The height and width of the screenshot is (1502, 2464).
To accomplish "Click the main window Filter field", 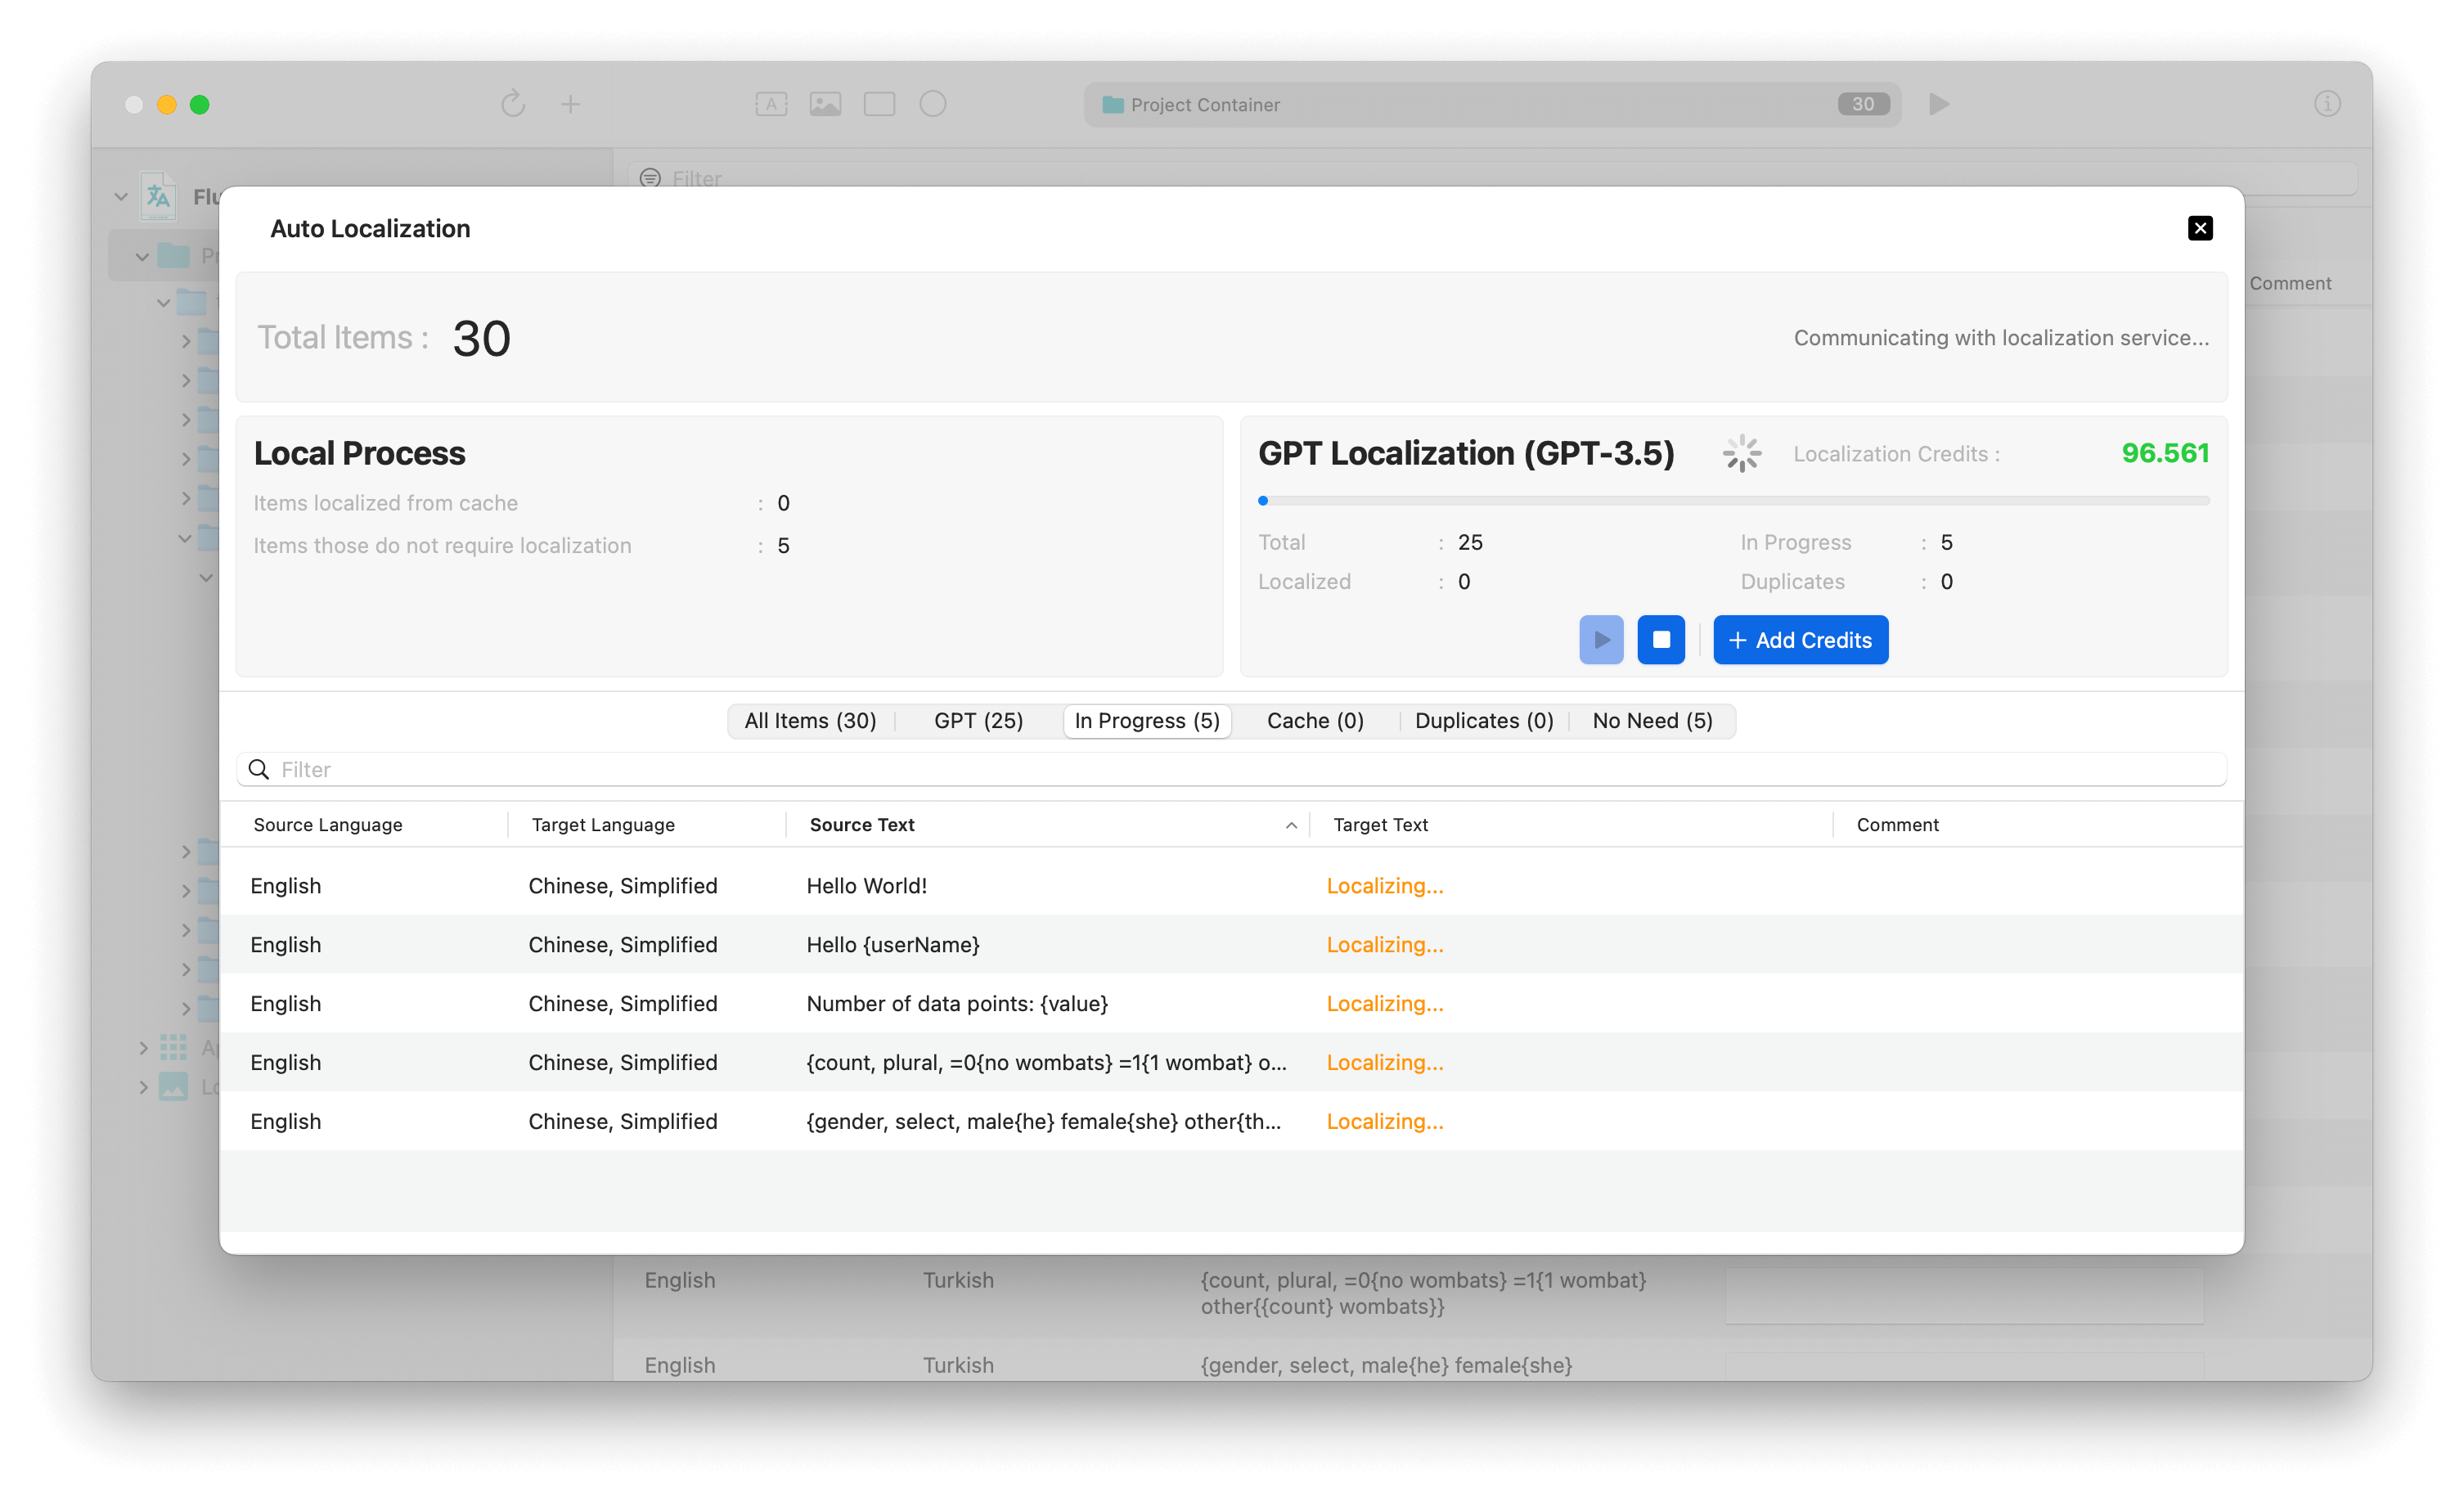I will pos(1492,178).
